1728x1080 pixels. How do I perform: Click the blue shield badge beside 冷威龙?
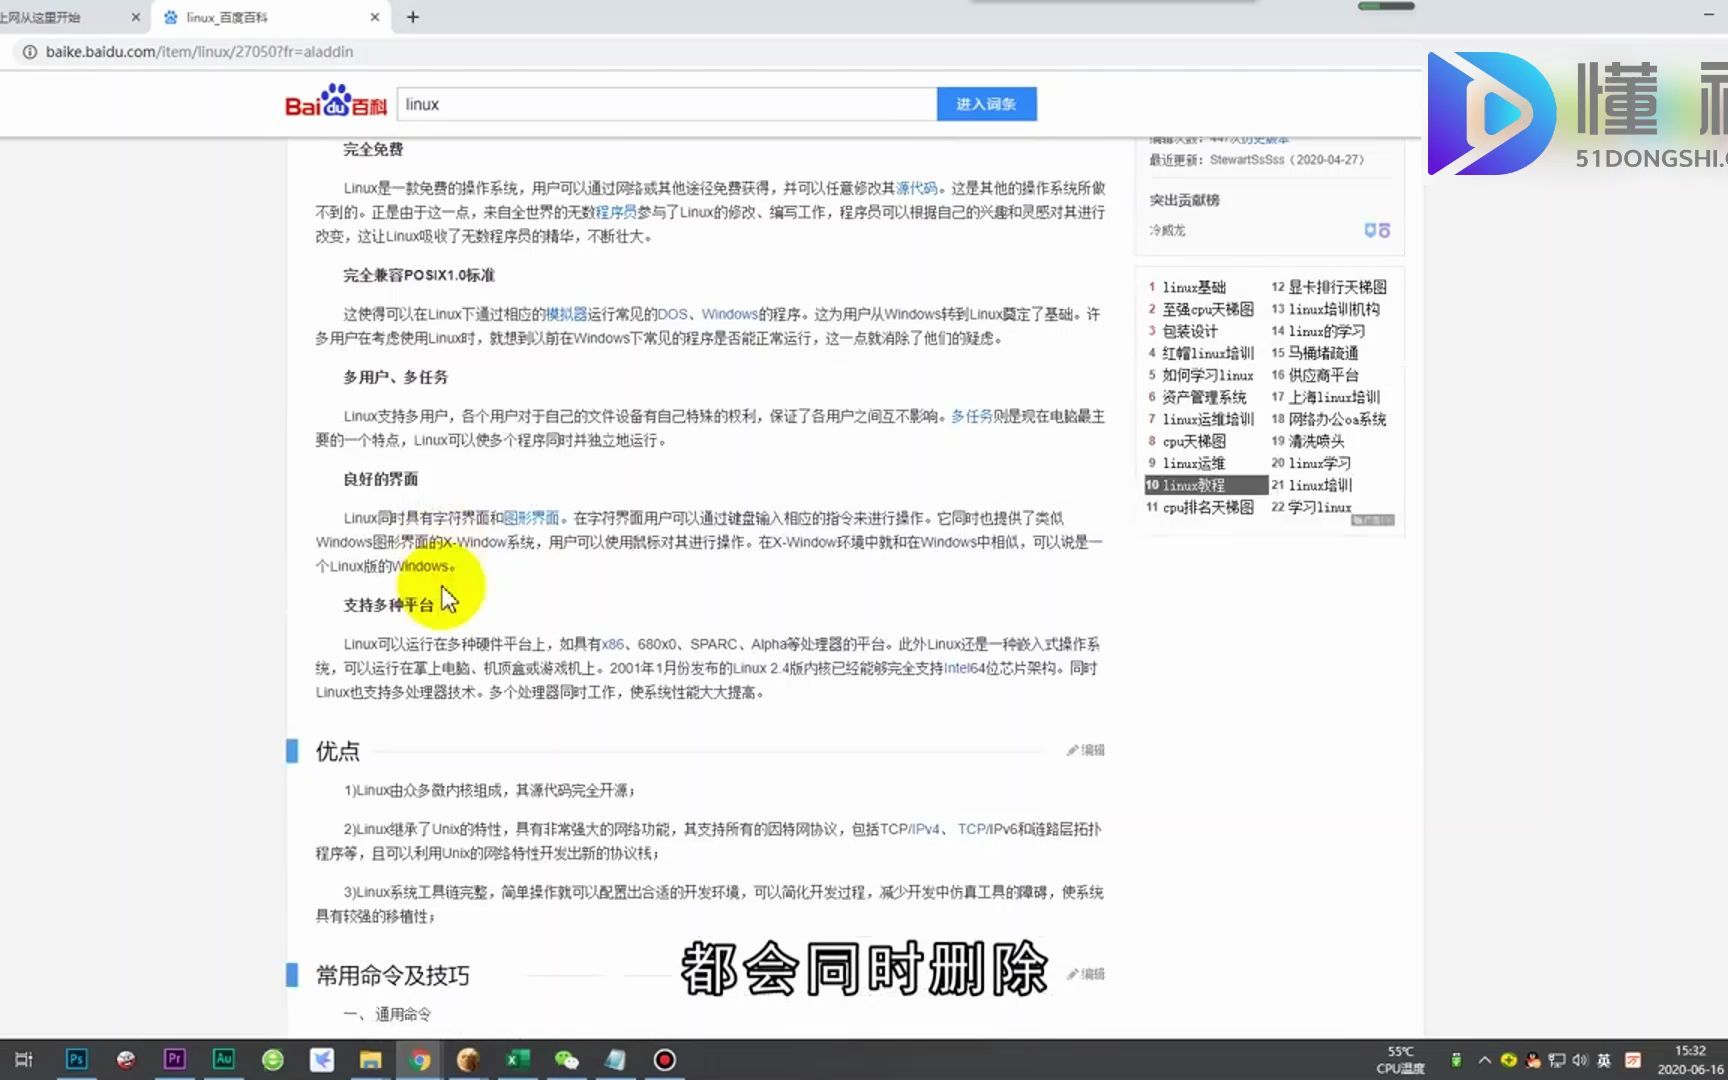(1370, 229)
